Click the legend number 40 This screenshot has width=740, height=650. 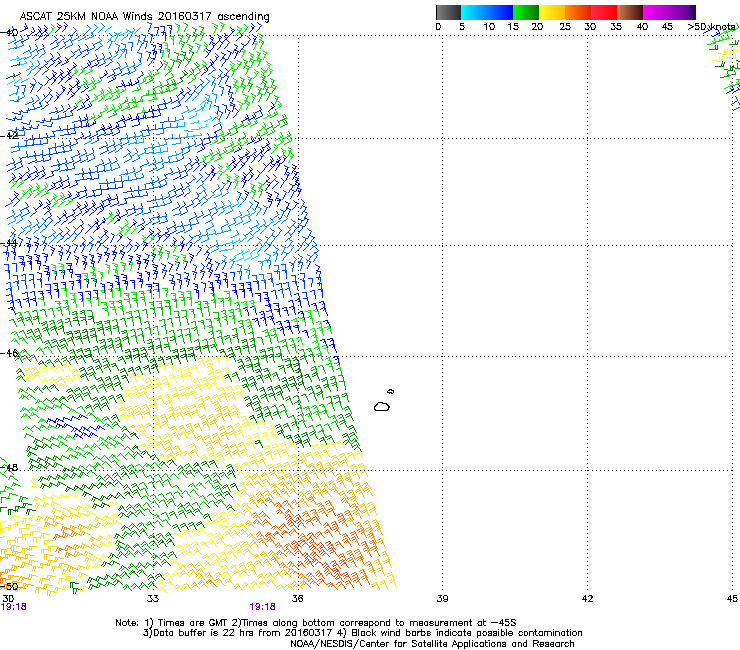tap(642, 27)
